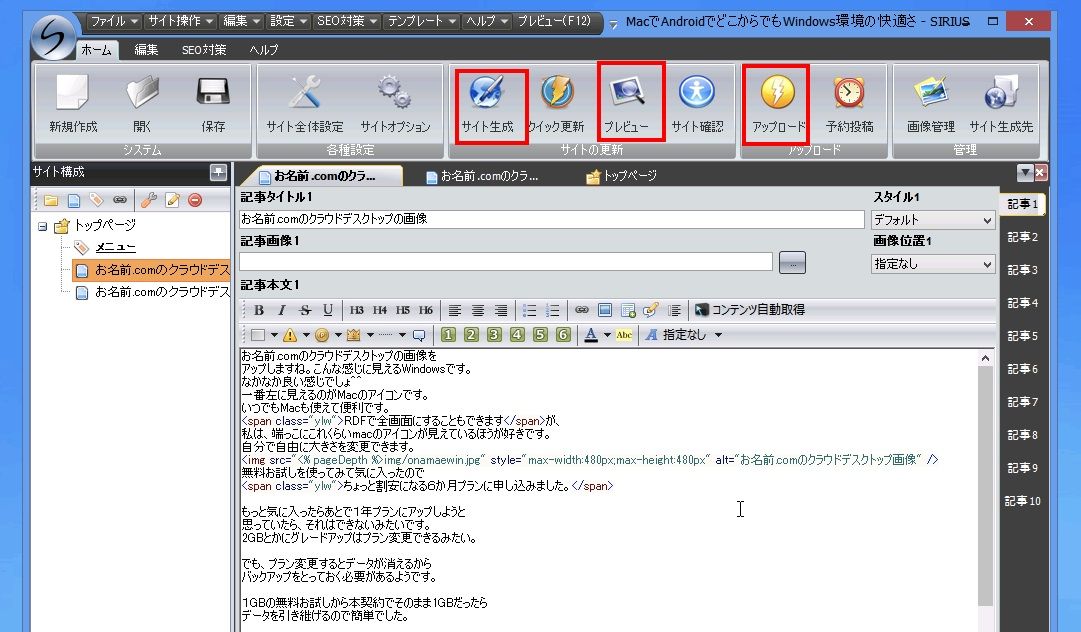Image resolution: width=1081 pixels, height=632 pixels.
Task: Open the SEO対策 menu in title bar
Action: 347,21
